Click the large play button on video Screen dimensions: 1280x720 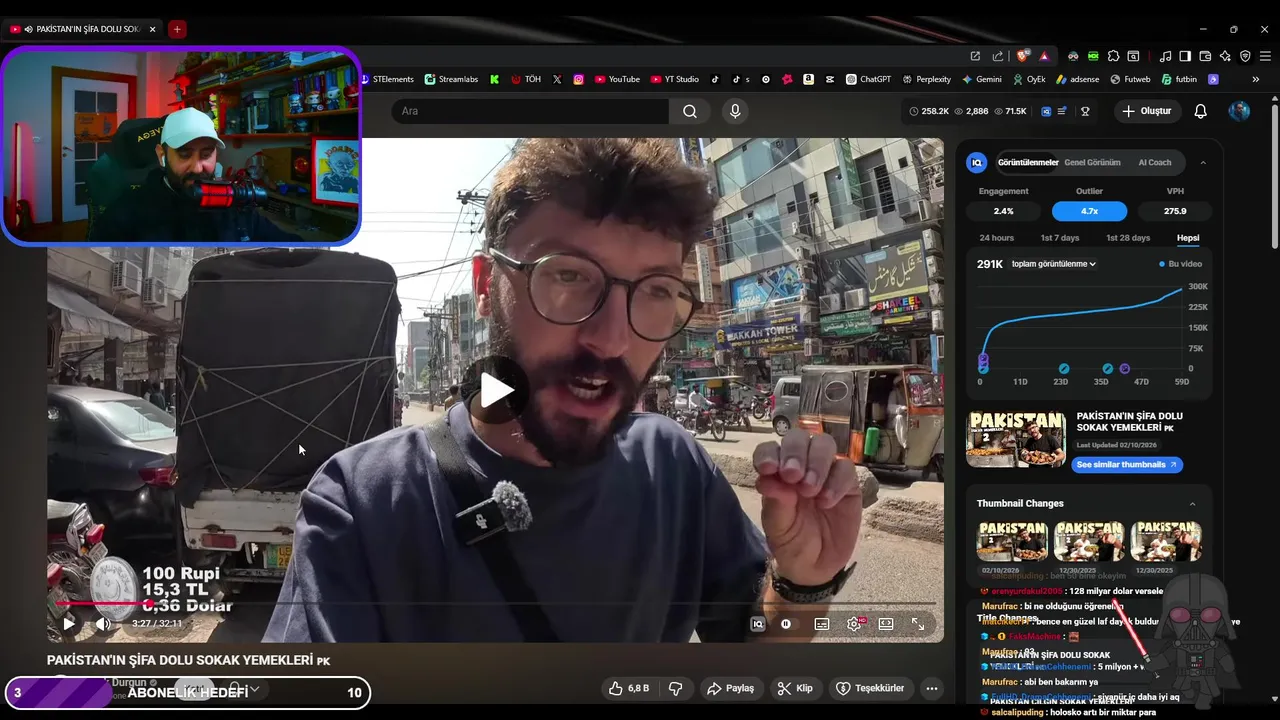pos(497,390)
